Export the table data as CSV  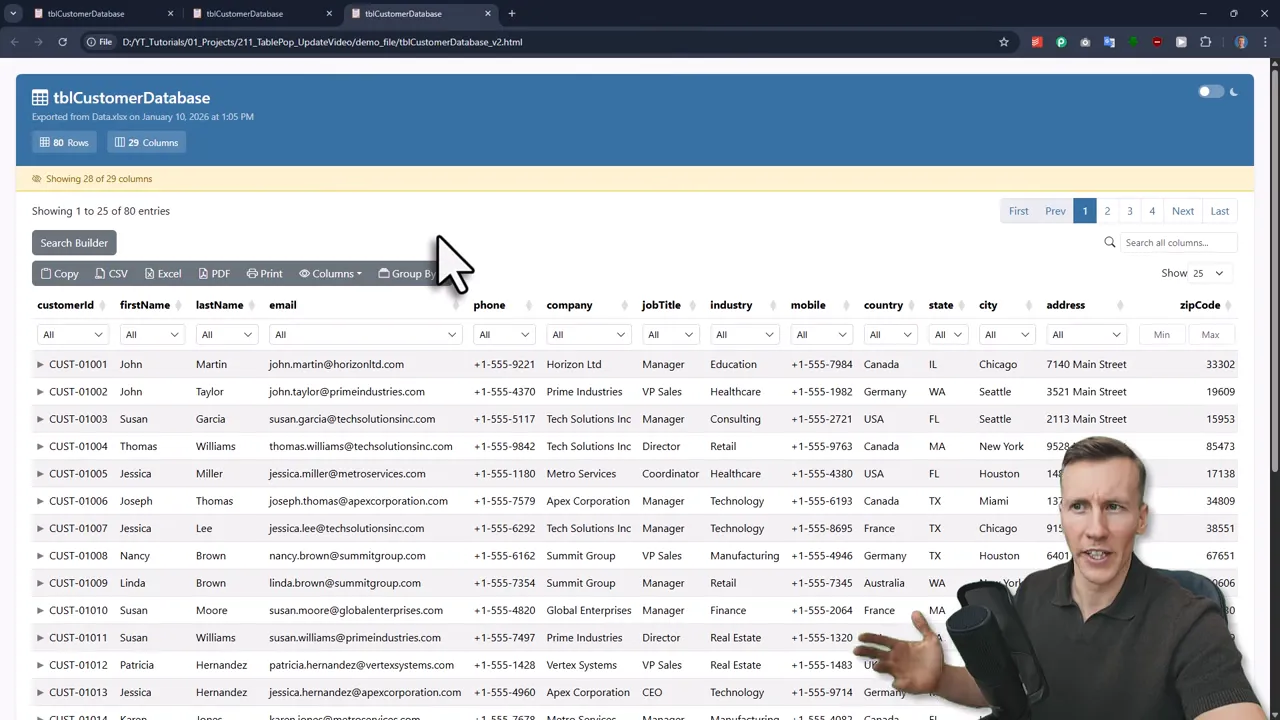click(x=111, y=273)
